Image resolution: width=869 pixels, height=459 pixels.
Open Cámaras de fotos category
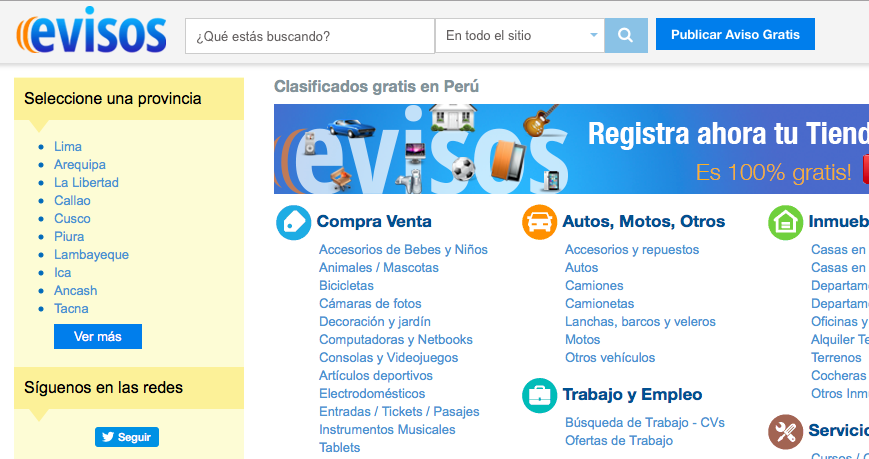click(370, 304)
